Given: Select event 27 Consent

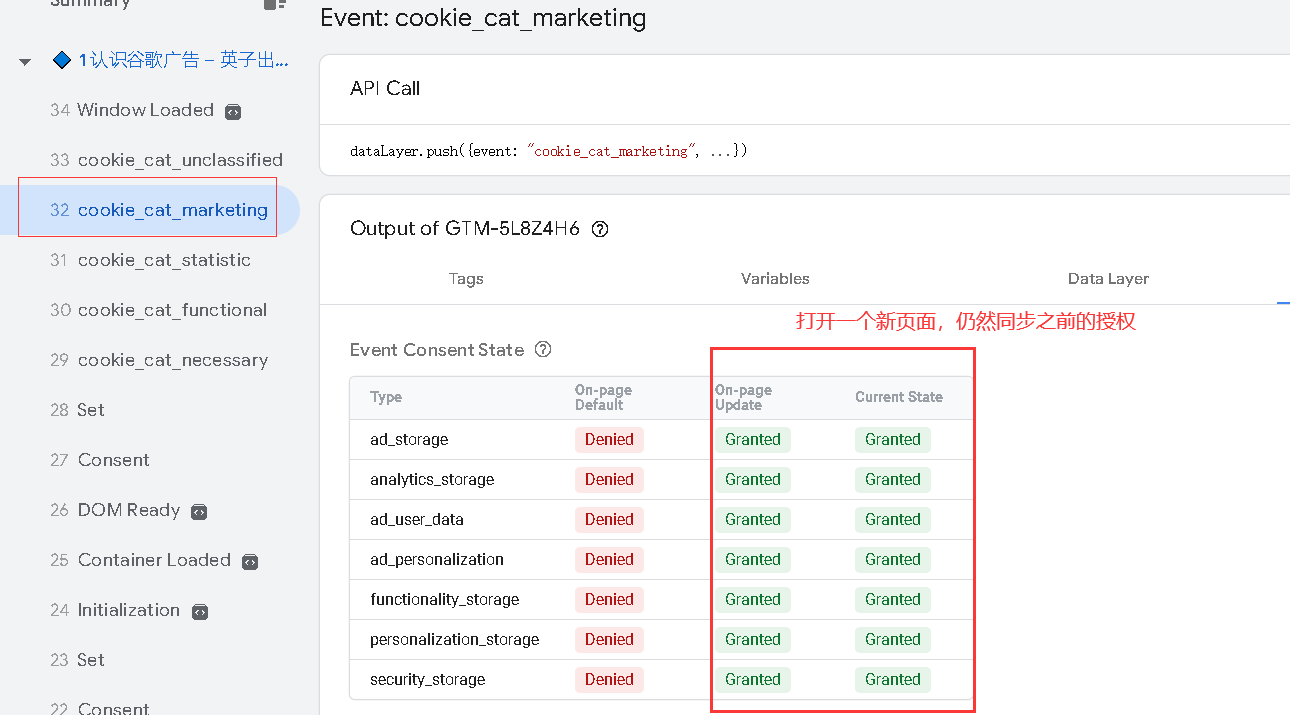Looking at the screenshot, I should 100,460.
